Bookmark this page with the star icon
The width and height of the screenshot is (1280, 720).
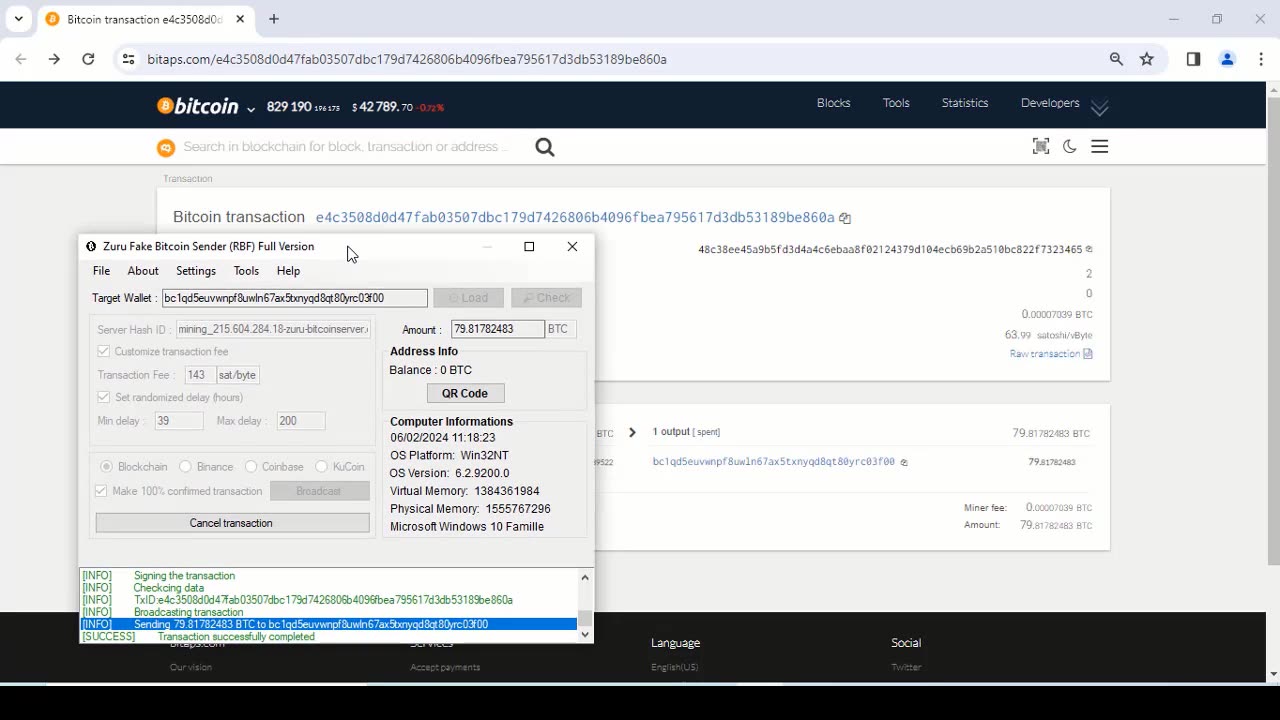coord(1147,59)
